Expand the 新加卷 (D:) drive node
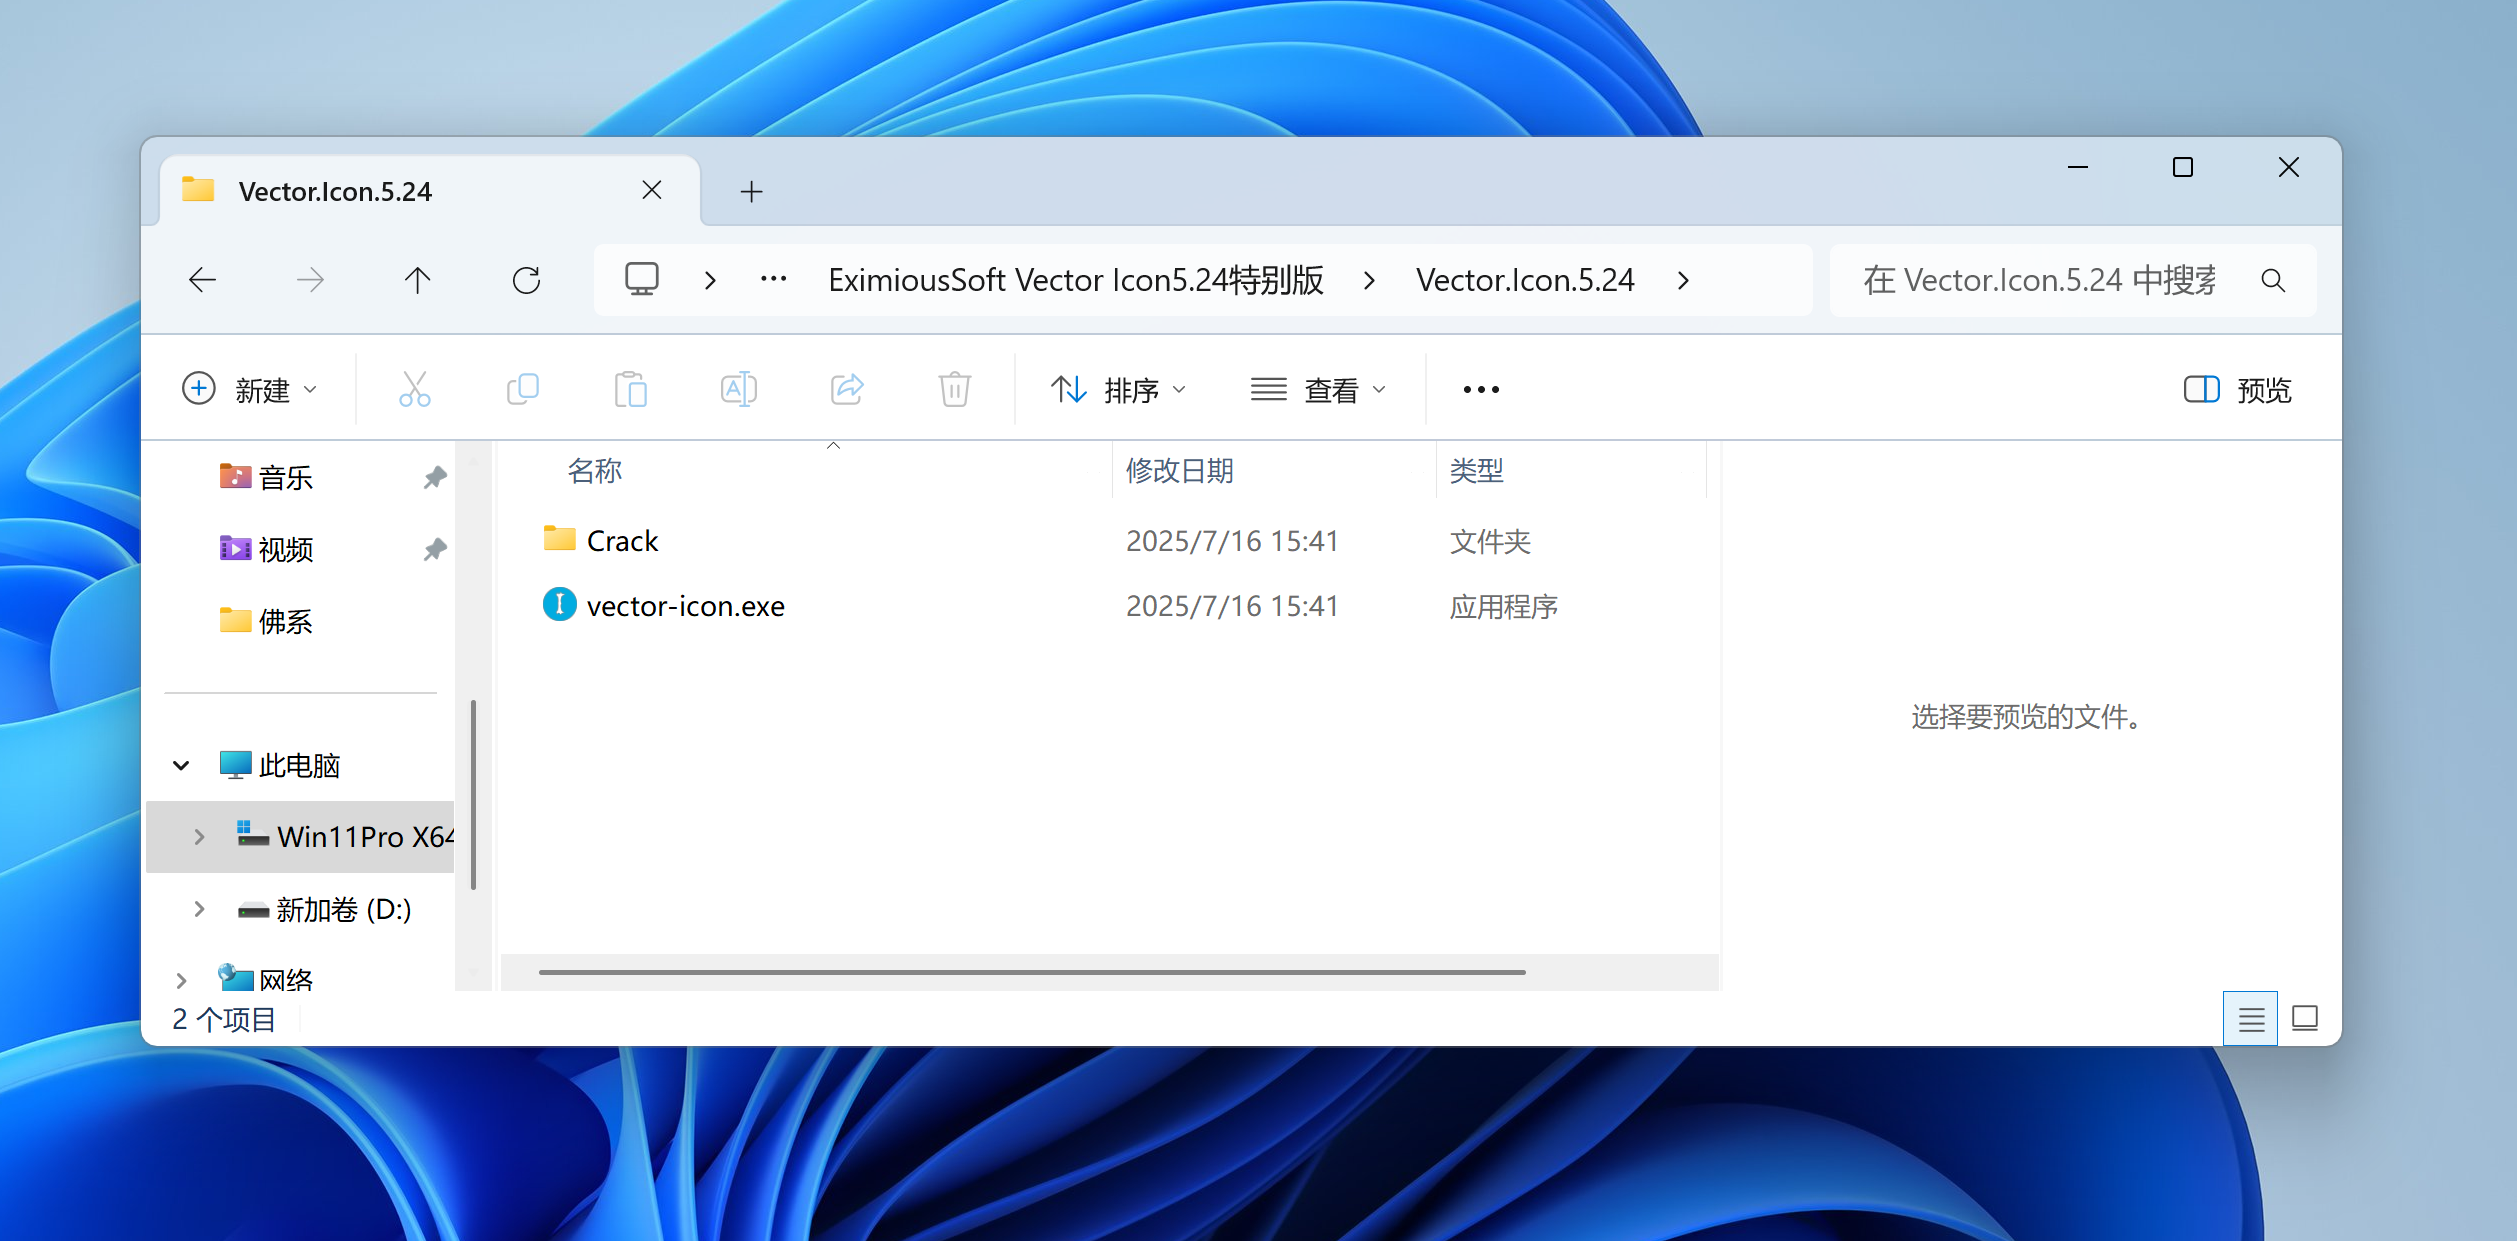The height and width of the screenshot is (1241, 2517). pos(199,909)
